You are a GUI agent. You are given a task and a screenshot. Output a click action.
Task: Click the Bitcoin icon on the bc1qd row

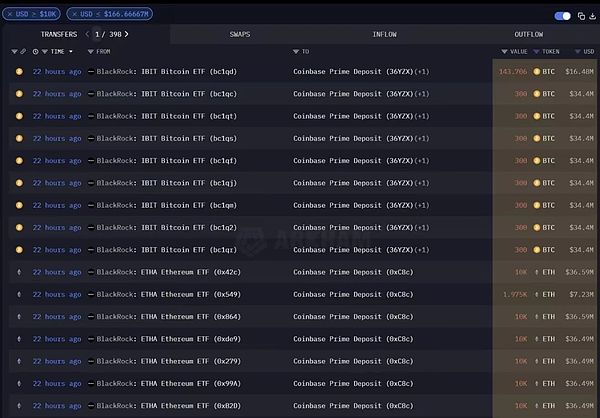[x=19, y=72]
